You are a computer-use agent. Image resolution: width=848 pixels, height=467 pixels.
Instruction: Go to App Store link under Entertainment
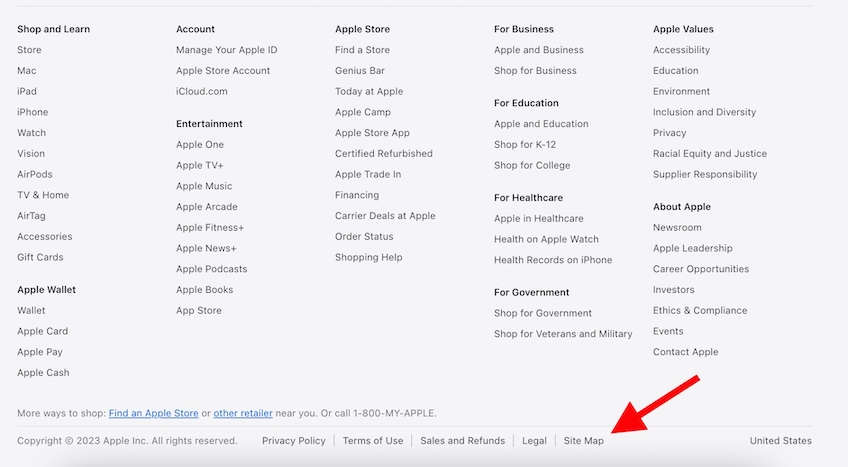(x=198, y=310)
